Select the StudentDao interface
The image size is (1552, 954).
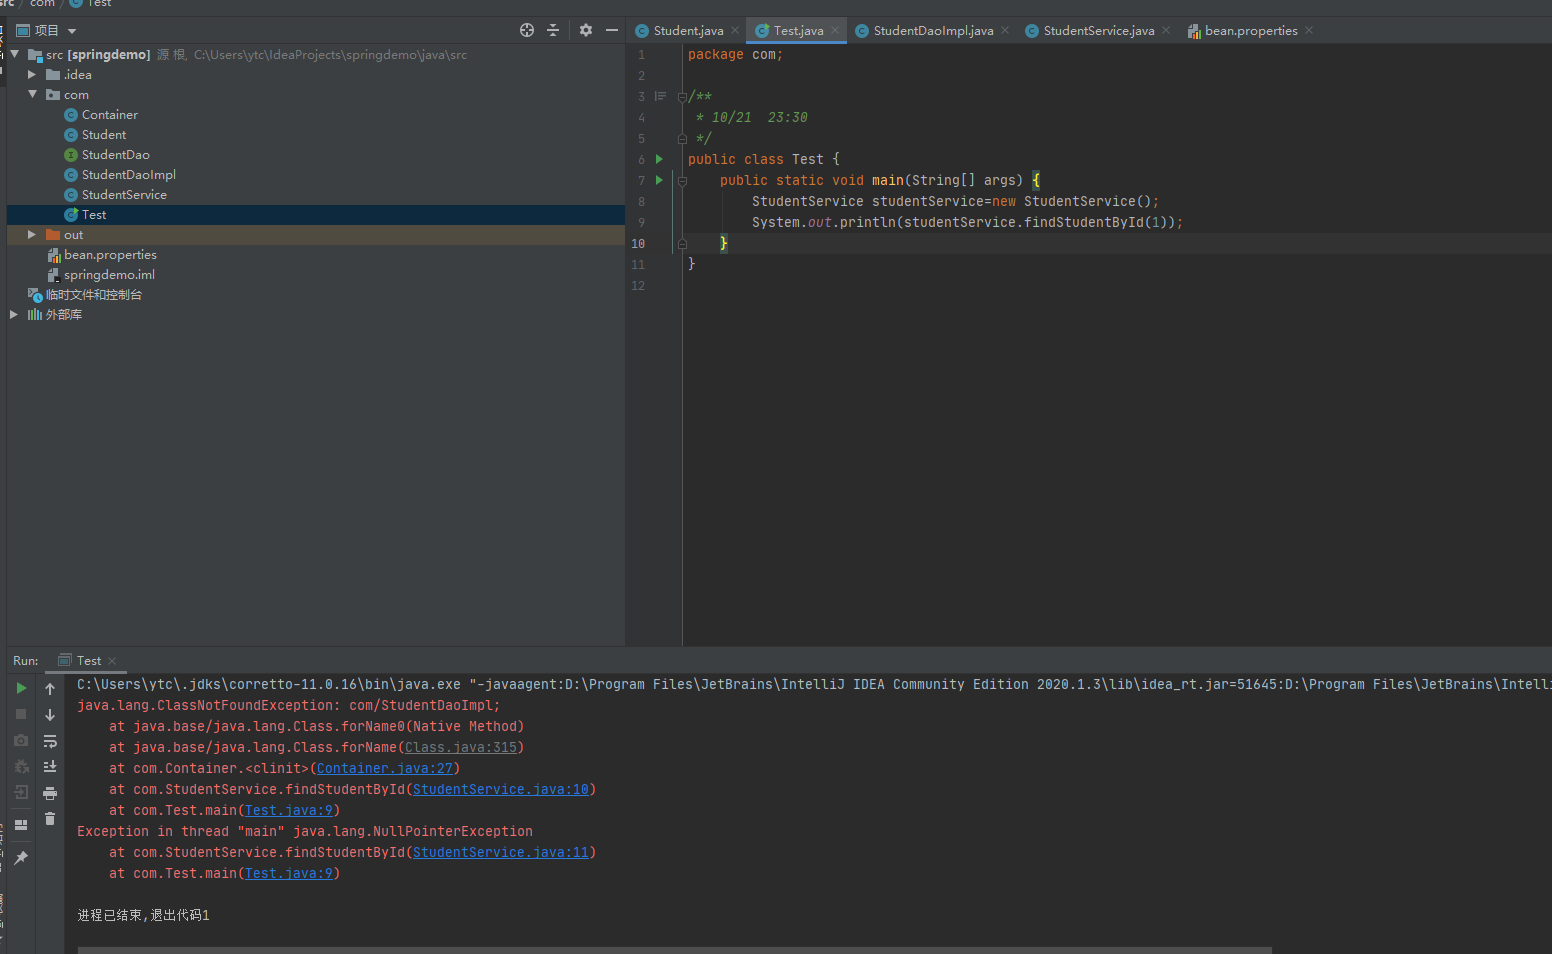116,155
